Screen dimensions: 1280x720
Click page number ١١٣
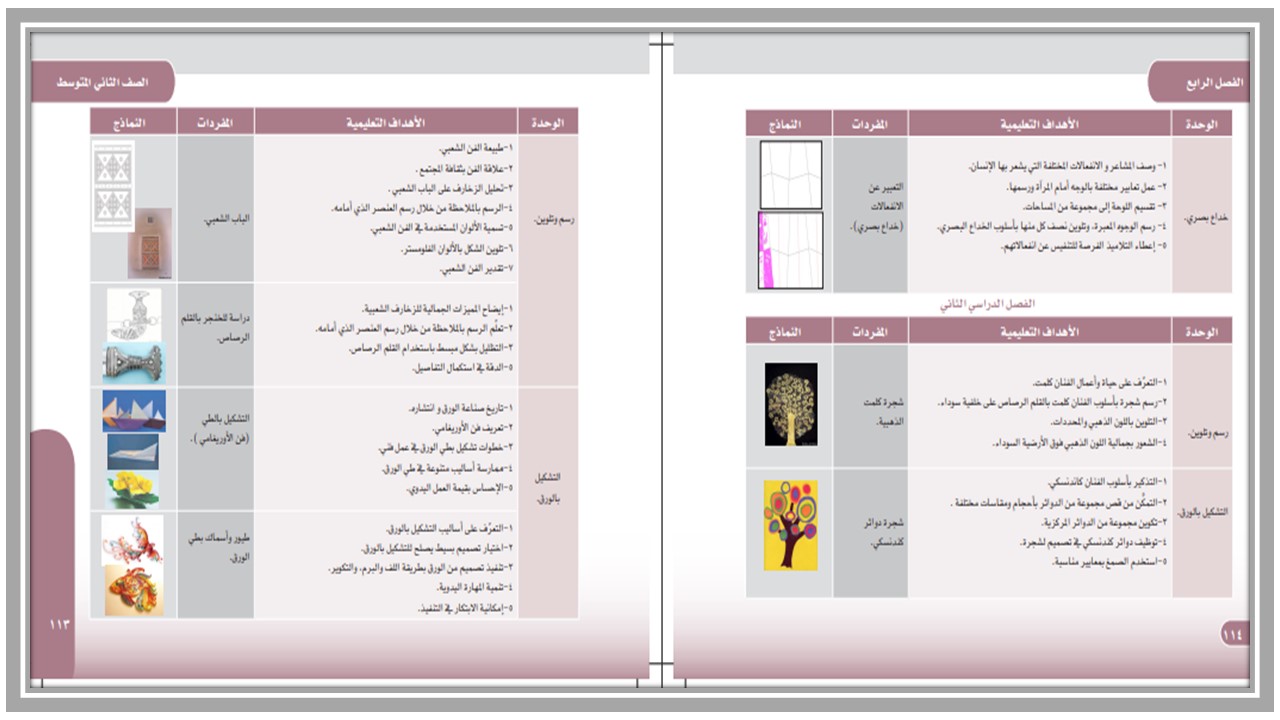[x=60, y=624]
